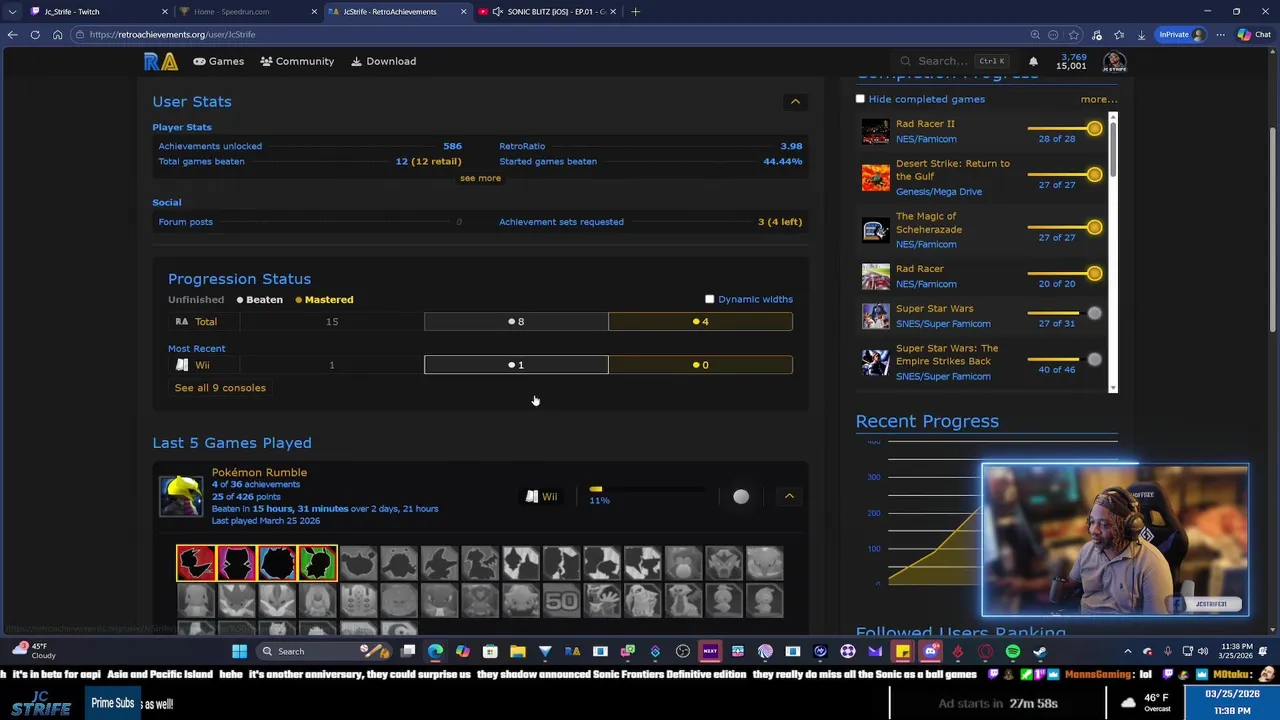Screen dimensions: 1280x720
Task: Click Achievements unlocked value 586
Action: (452, 146)
